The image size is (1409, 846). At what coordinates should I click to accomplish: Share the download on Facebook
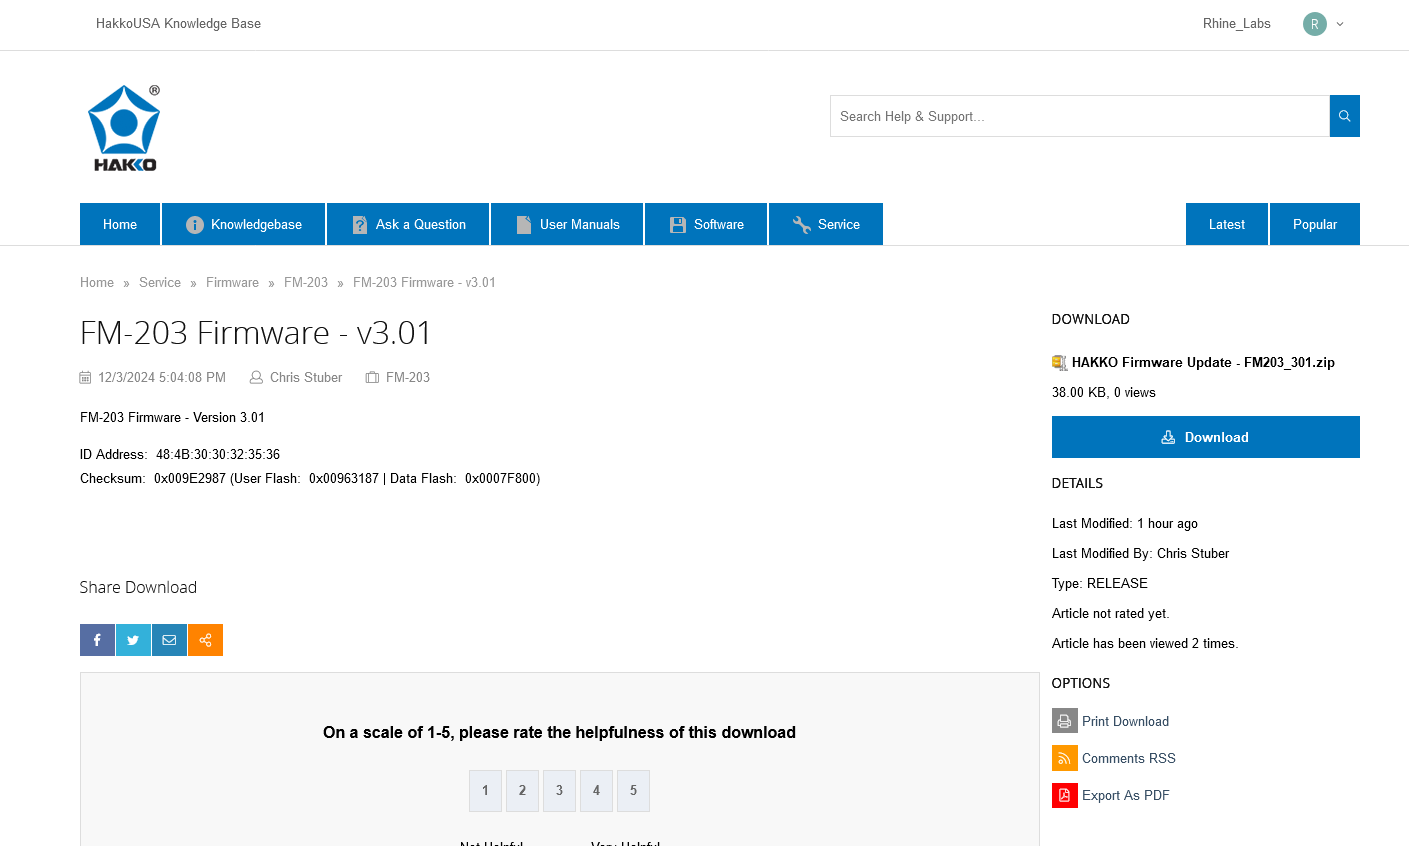pyautogui.click(x=97, y=640)
